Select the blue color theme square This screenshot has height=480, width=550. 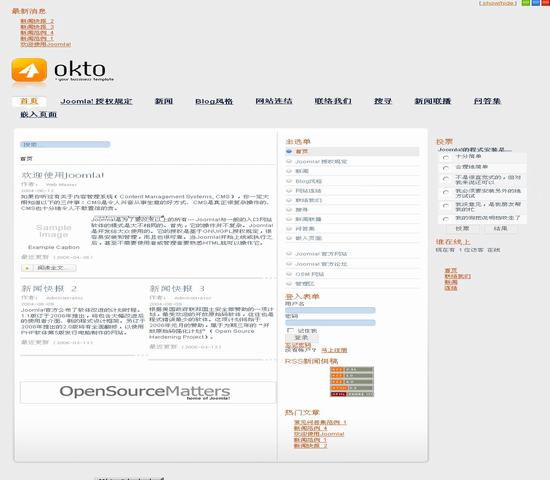click(x=536, y=3)
